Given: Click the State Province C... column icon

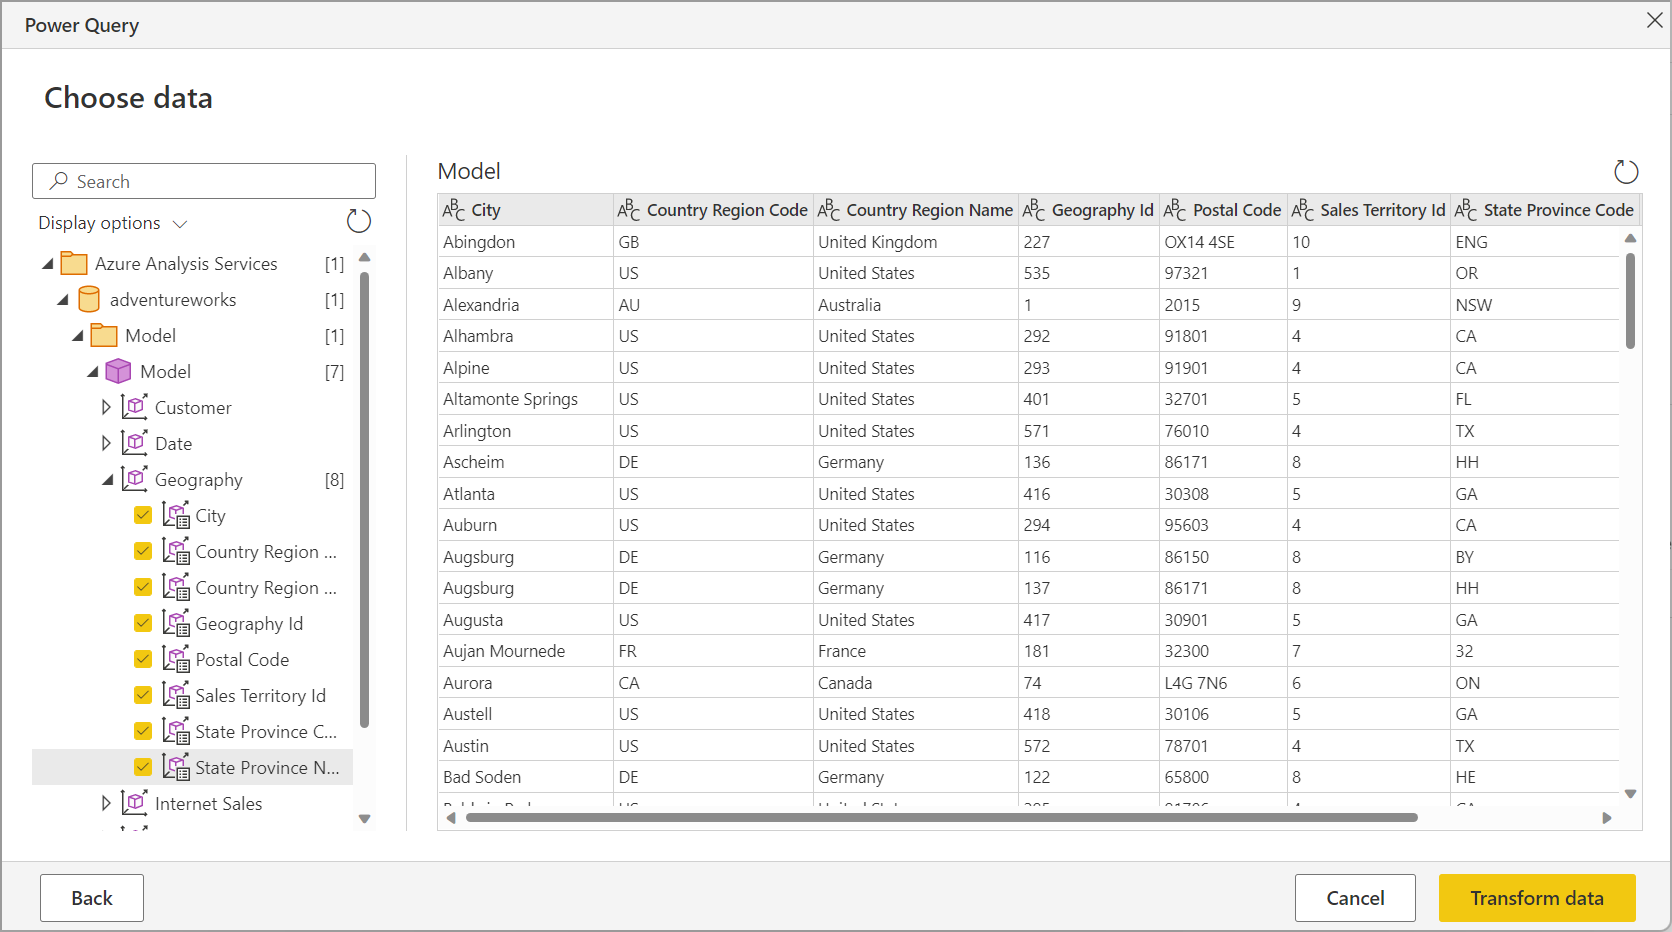Looking at the screenshot, I should 176,731.
